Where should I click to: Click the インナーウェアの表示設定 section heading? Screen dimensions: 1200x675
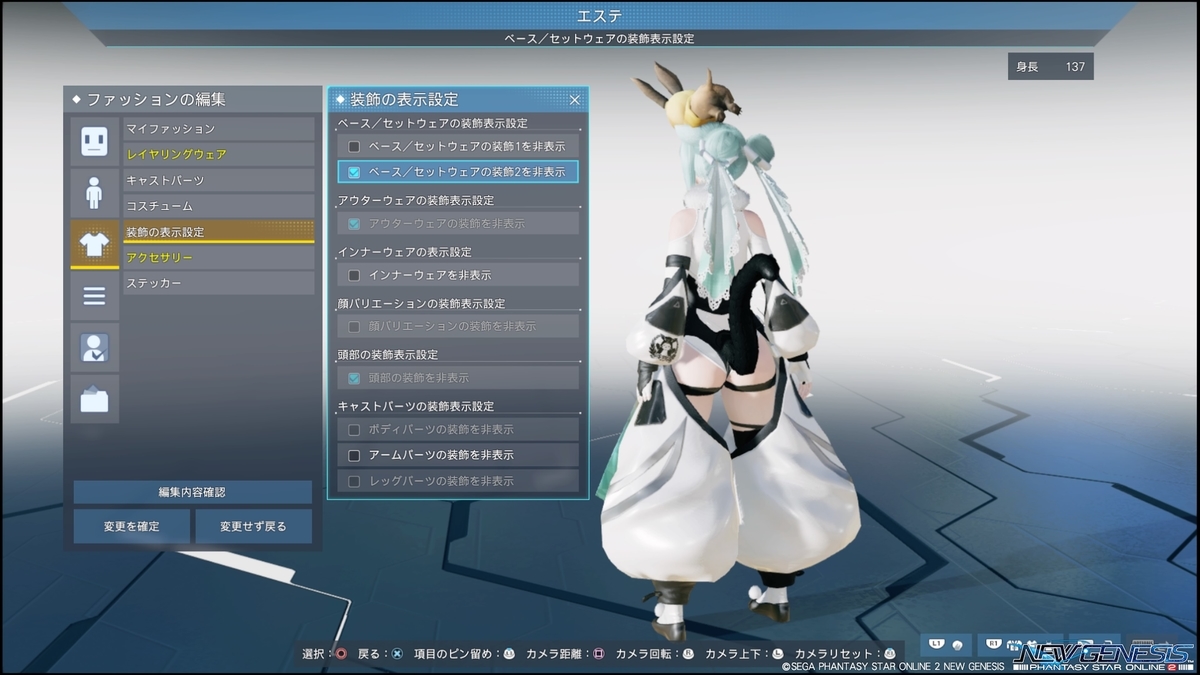pos(404,252)
